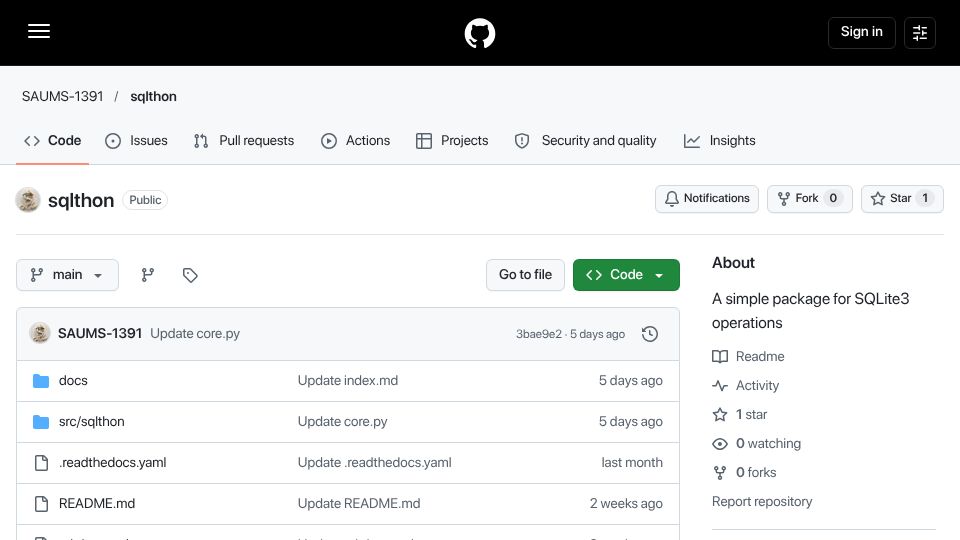Viewport: 960px width, 540px height.
Task: Open the src/sqlthon folder
Action: point(91,422)
